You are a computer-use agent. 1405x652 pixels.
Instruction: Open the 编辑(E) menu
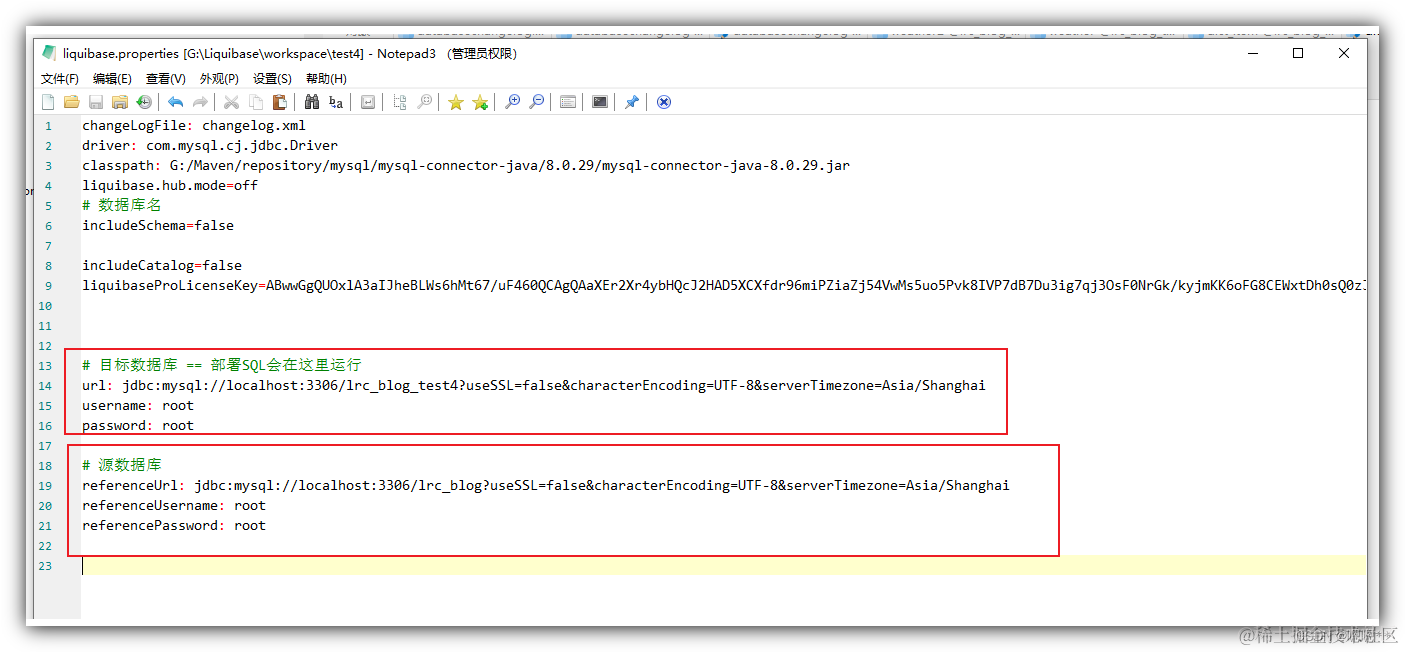pyautogui.click(x=112, y=78)
